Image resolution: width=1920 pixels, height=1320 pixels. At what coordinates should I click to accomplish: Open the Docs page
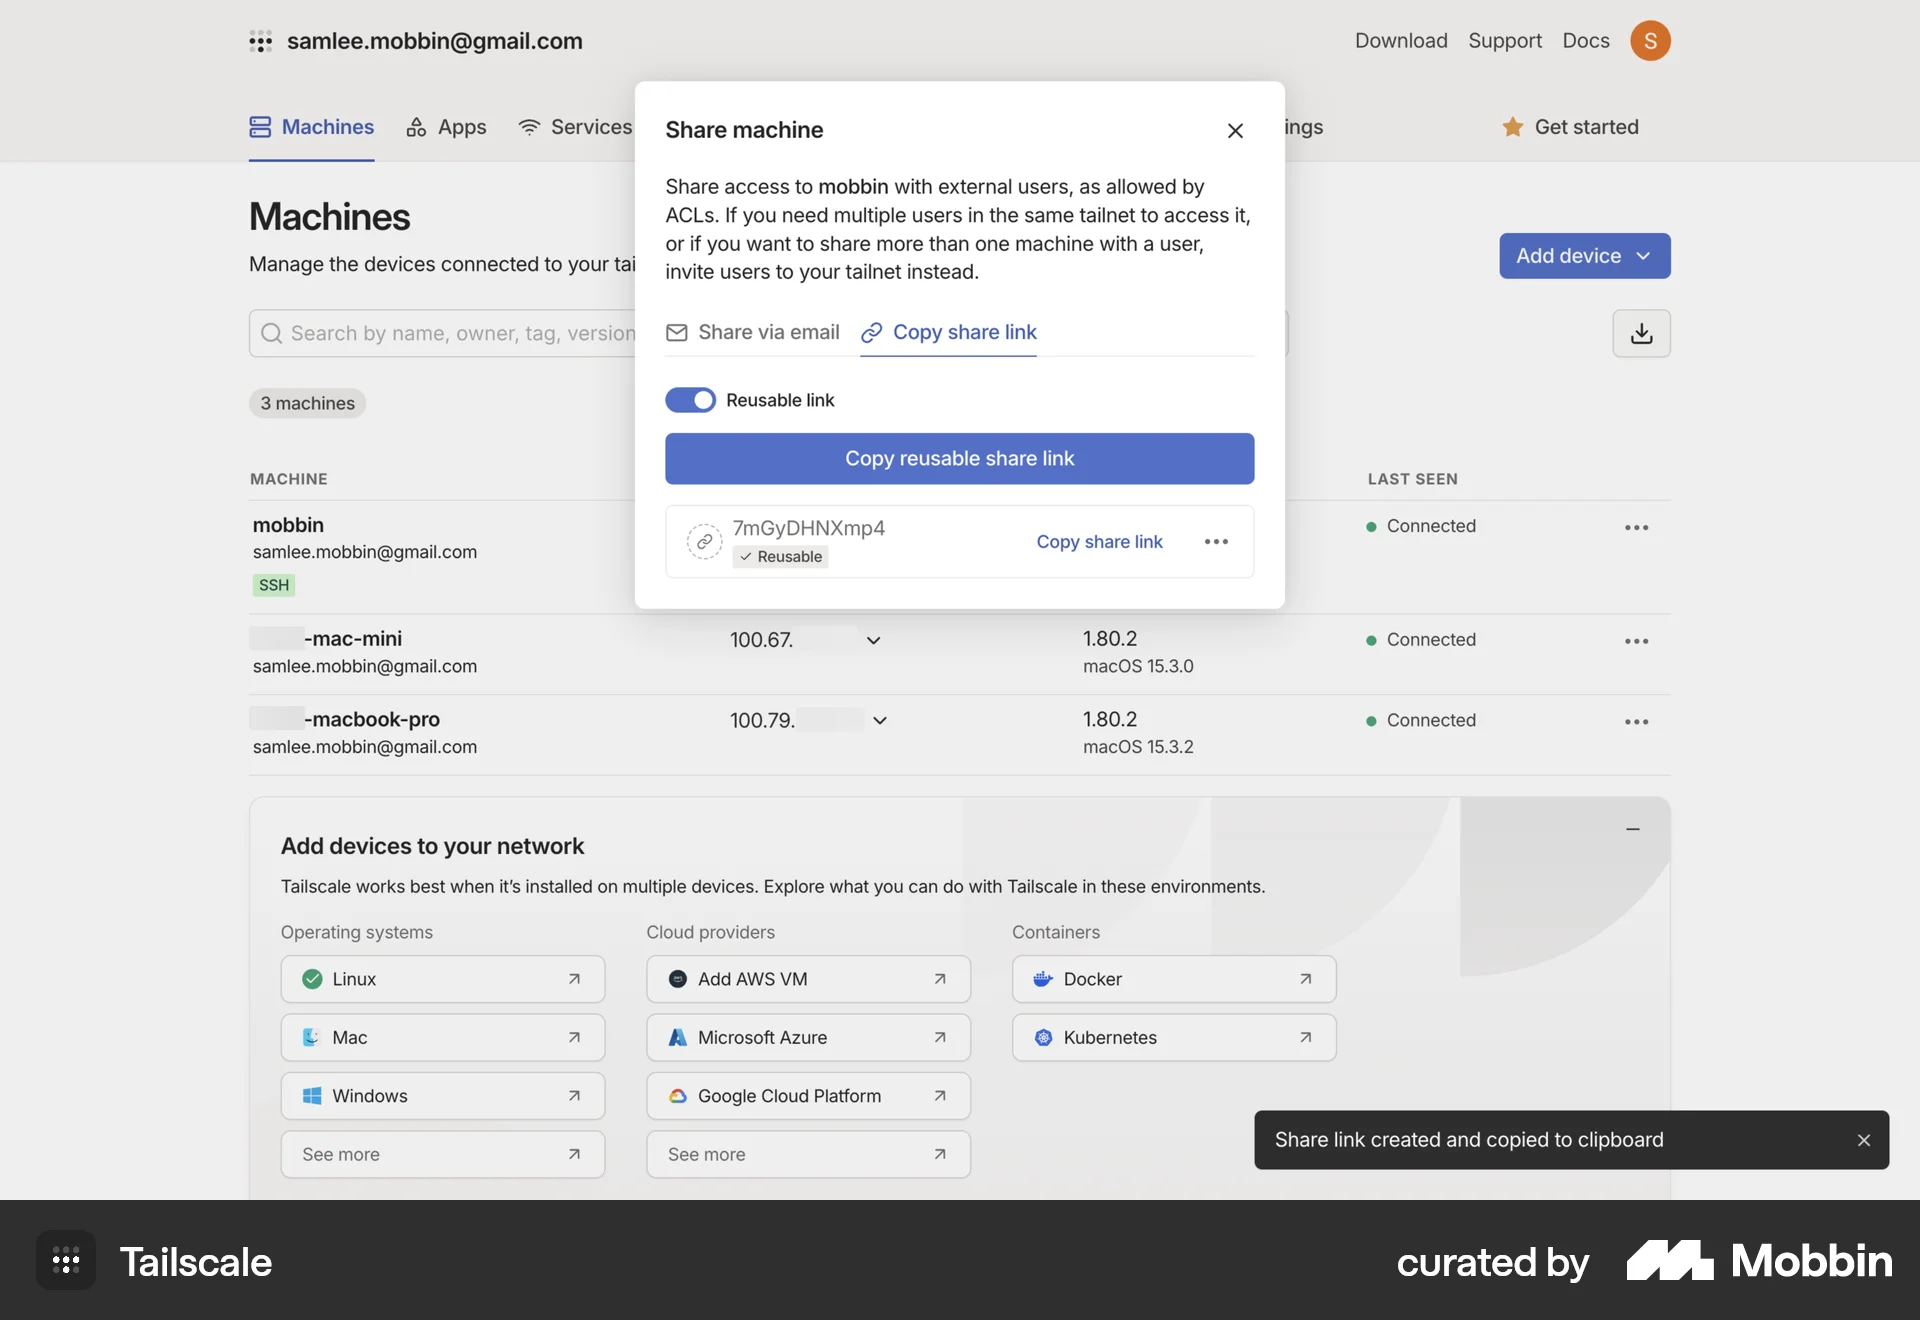1585,41
